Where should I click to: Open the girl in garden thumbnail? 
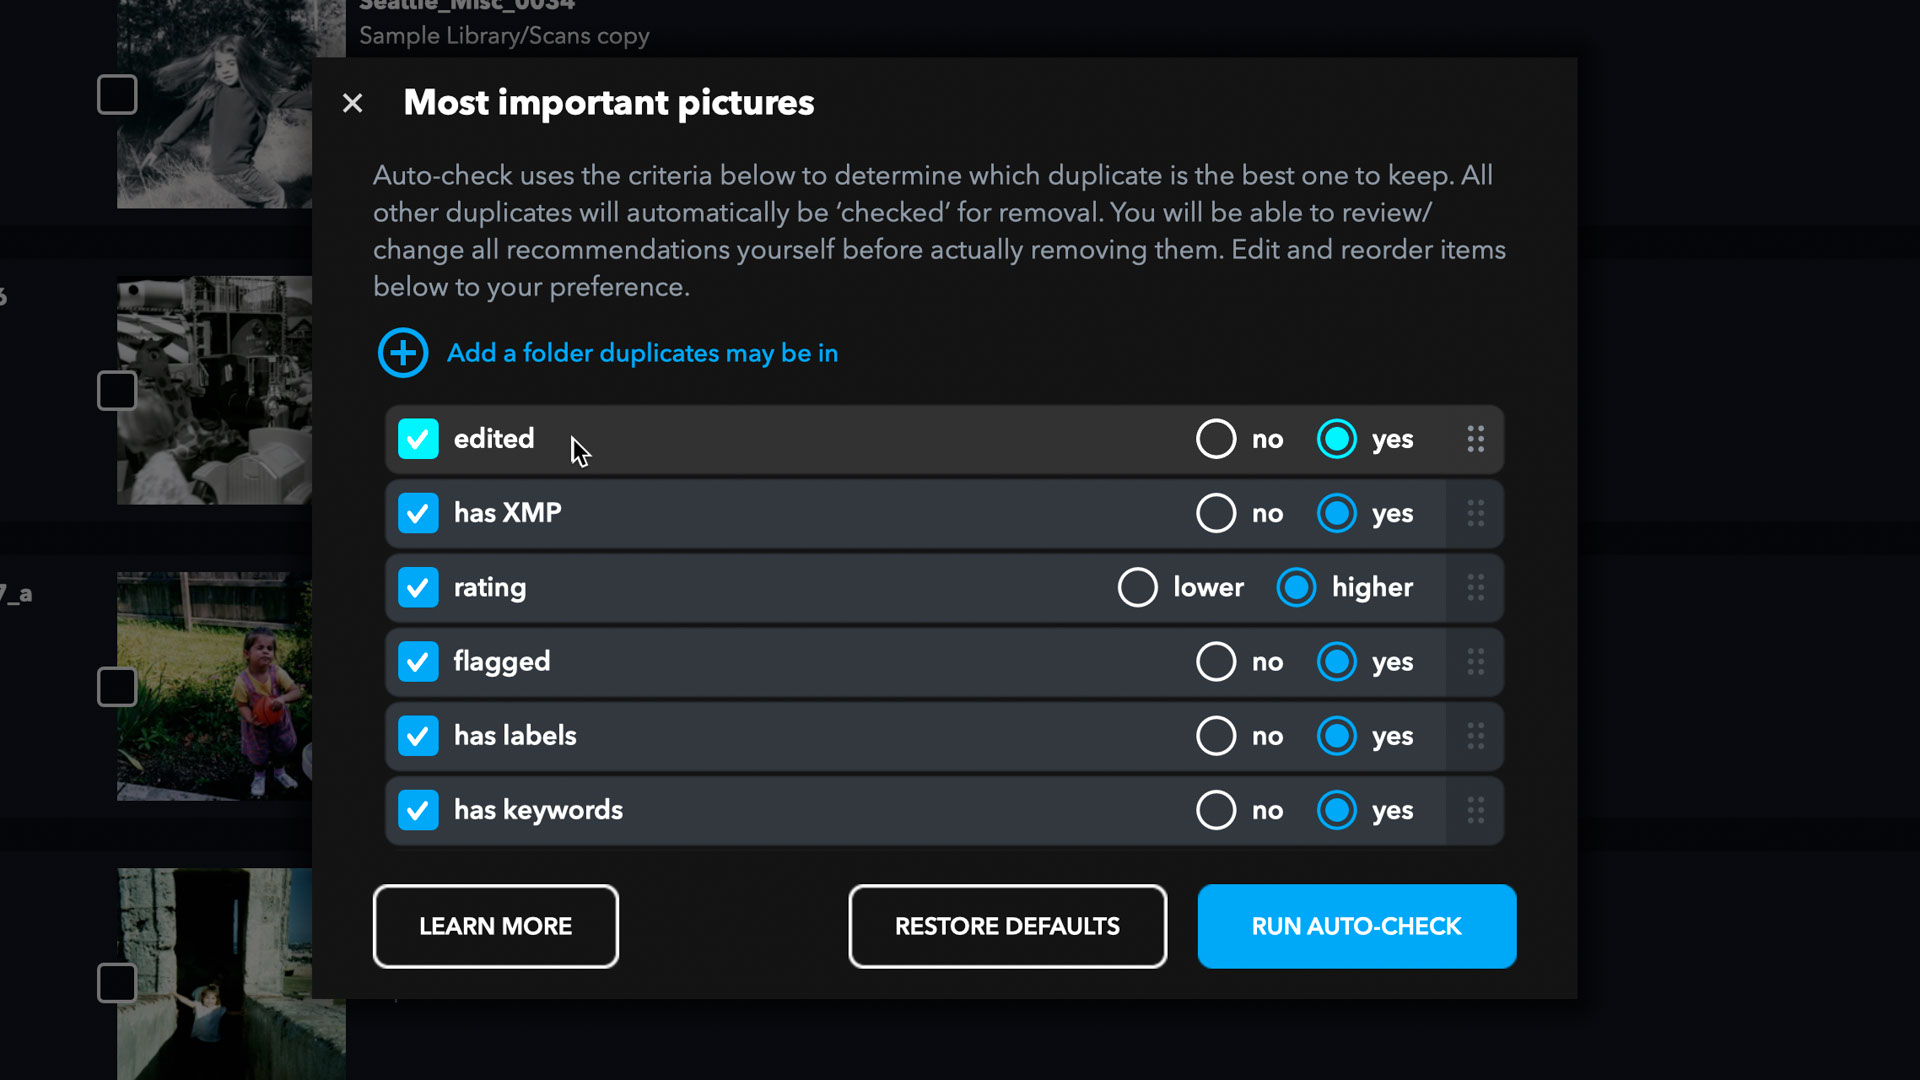click(214, 686)
